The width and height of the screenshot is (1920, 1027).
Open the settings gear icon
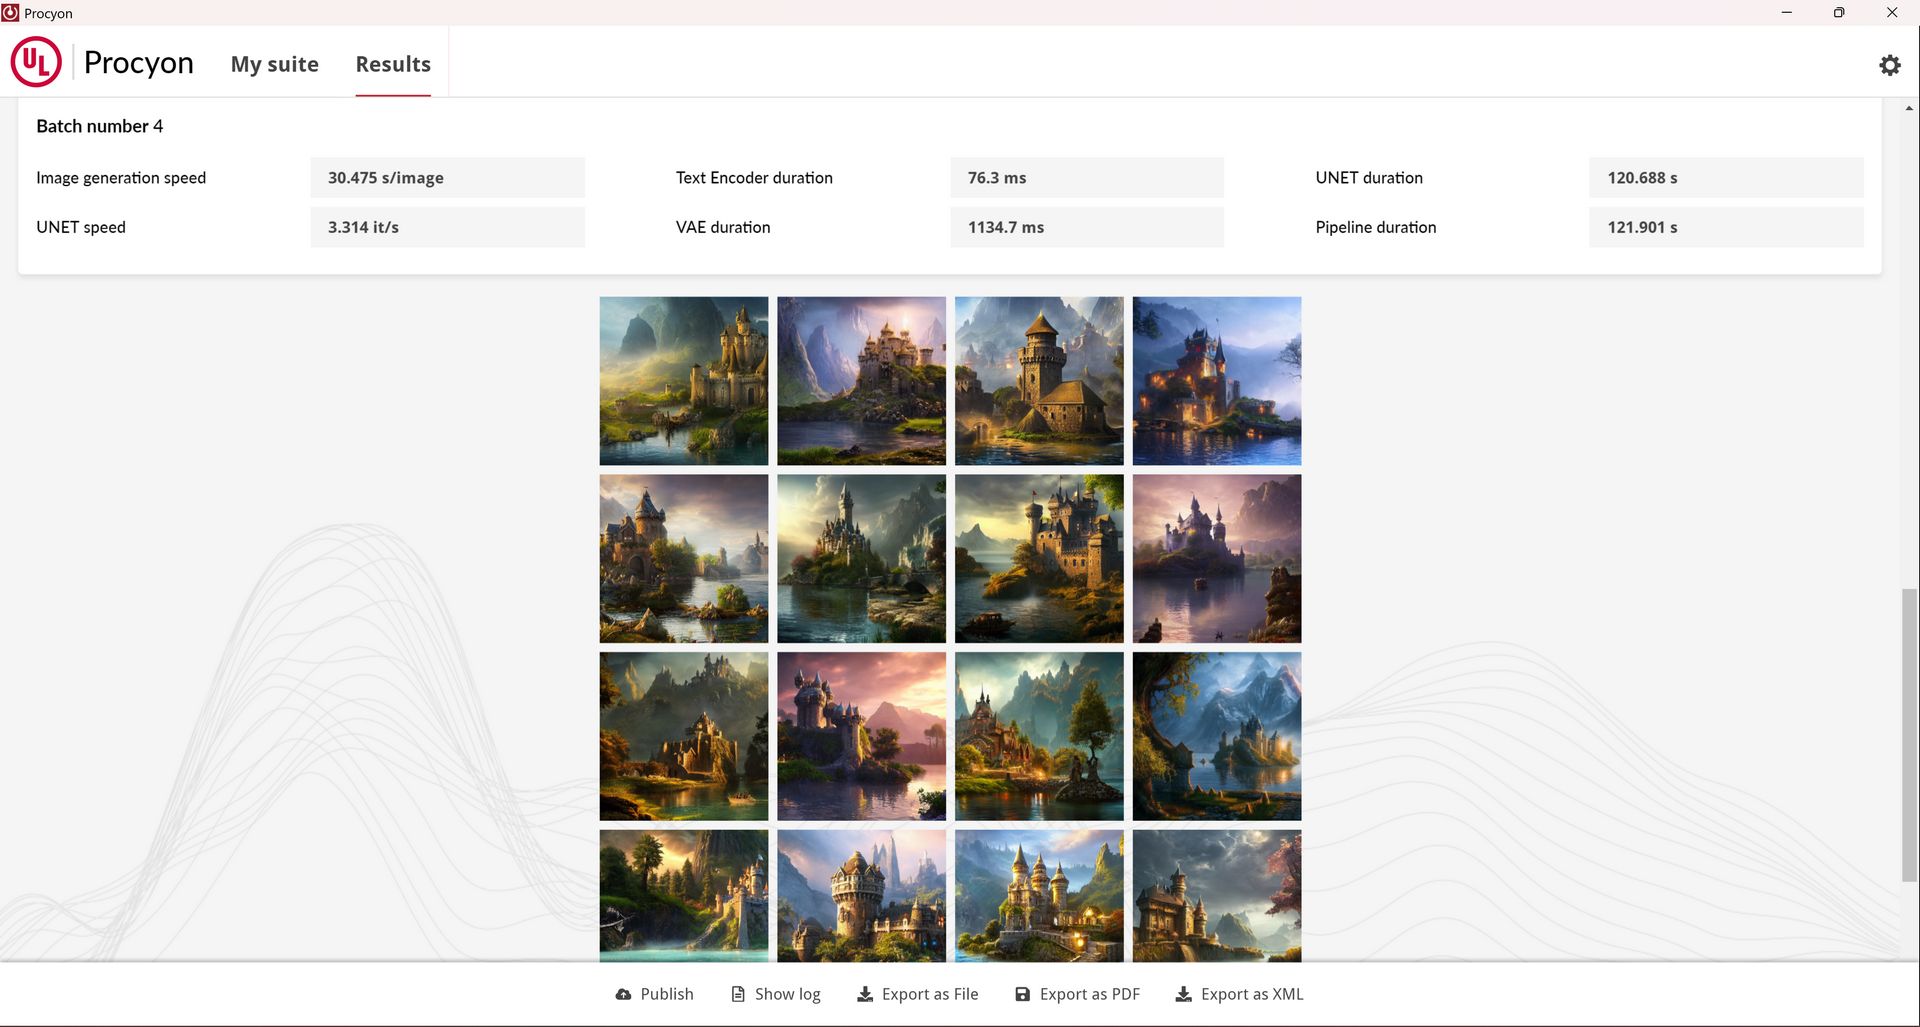coord(1889,65)
